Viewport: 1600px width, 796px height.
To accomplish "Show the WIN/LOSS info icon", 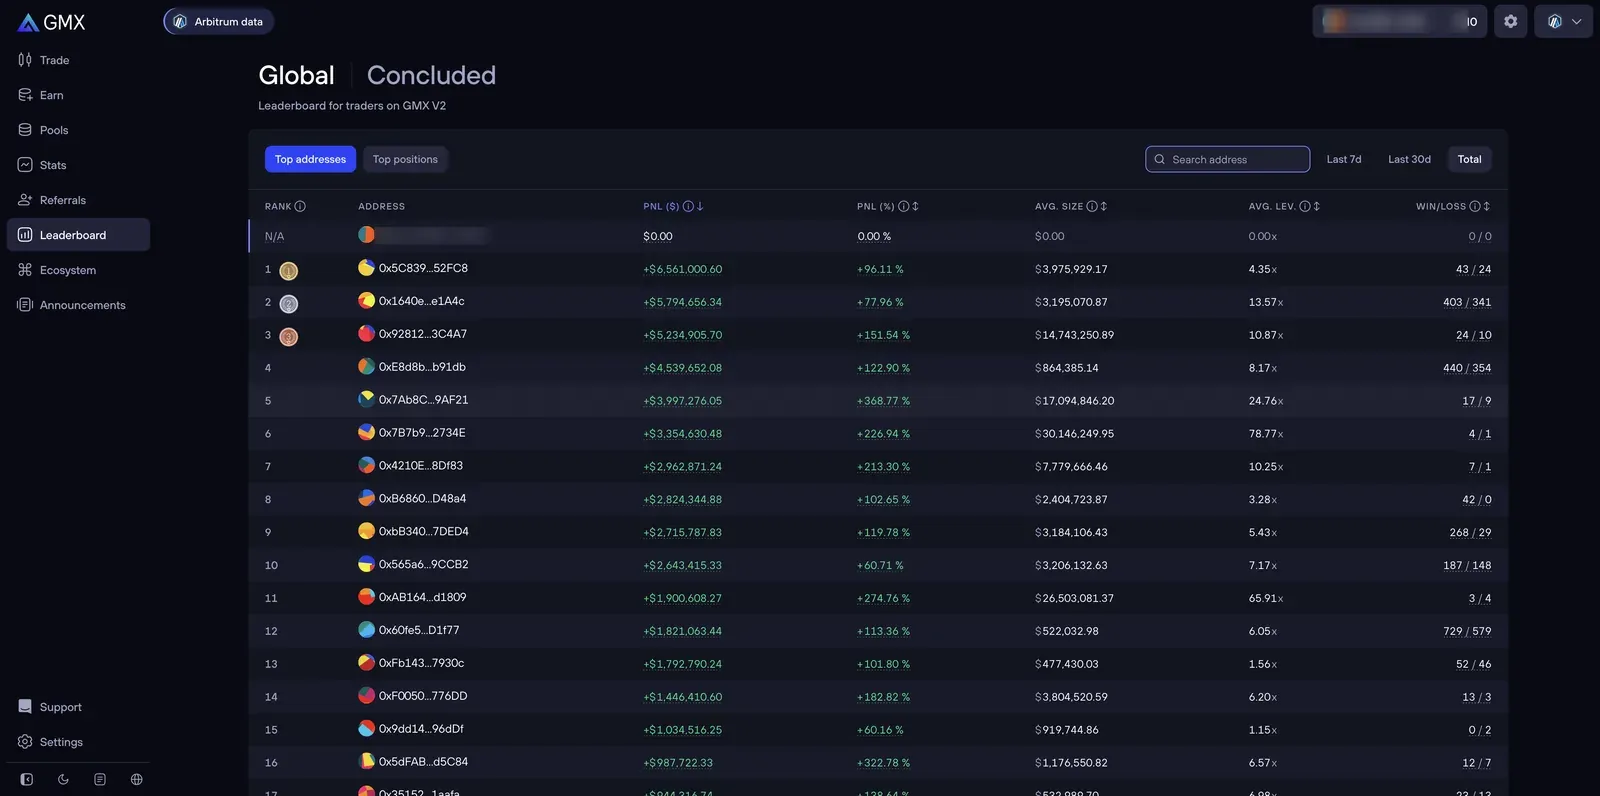I will tap(1475, 206).
